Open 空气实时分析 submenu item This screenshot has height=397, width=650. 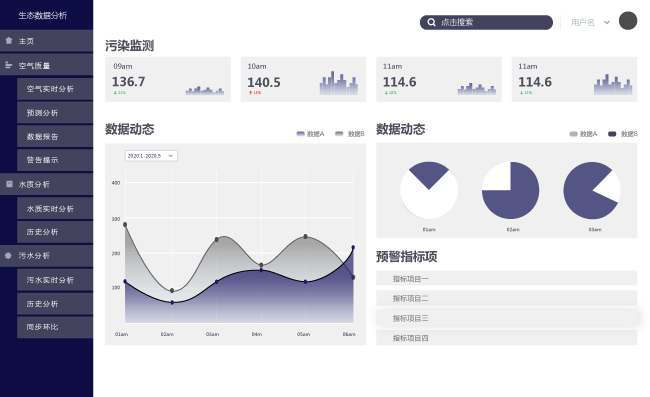55,89
